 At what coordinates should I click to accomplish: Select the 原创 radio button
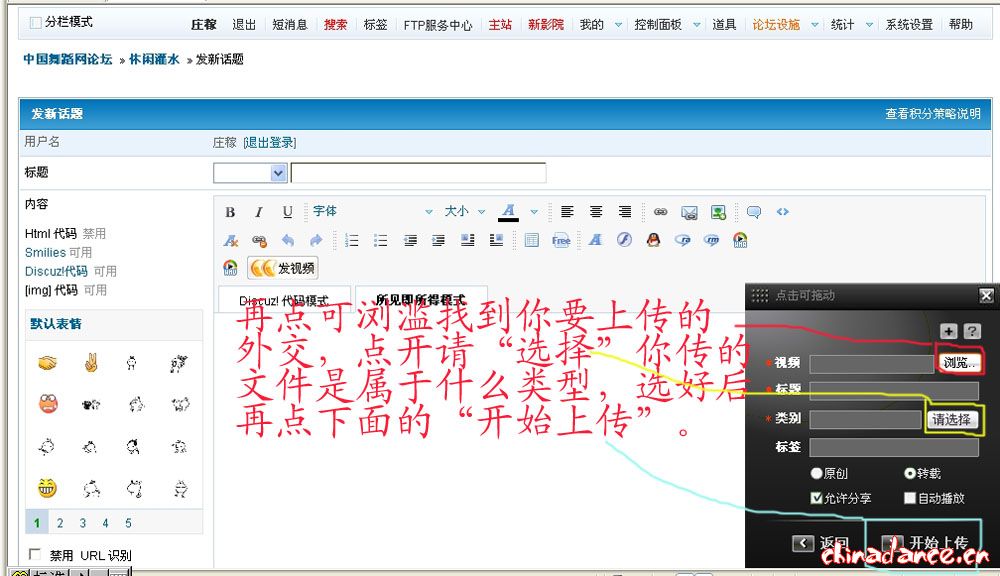click(x=816, y=473)
